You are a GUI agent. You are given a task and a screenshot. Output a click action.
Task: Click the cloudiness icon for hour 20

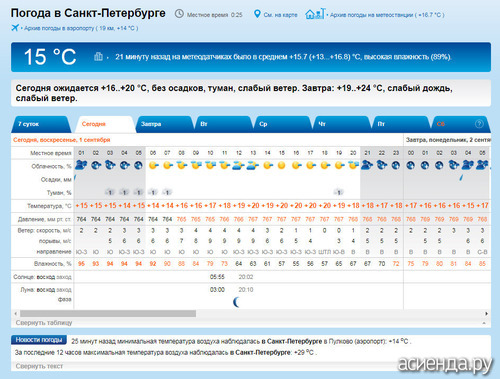point(353,165)
